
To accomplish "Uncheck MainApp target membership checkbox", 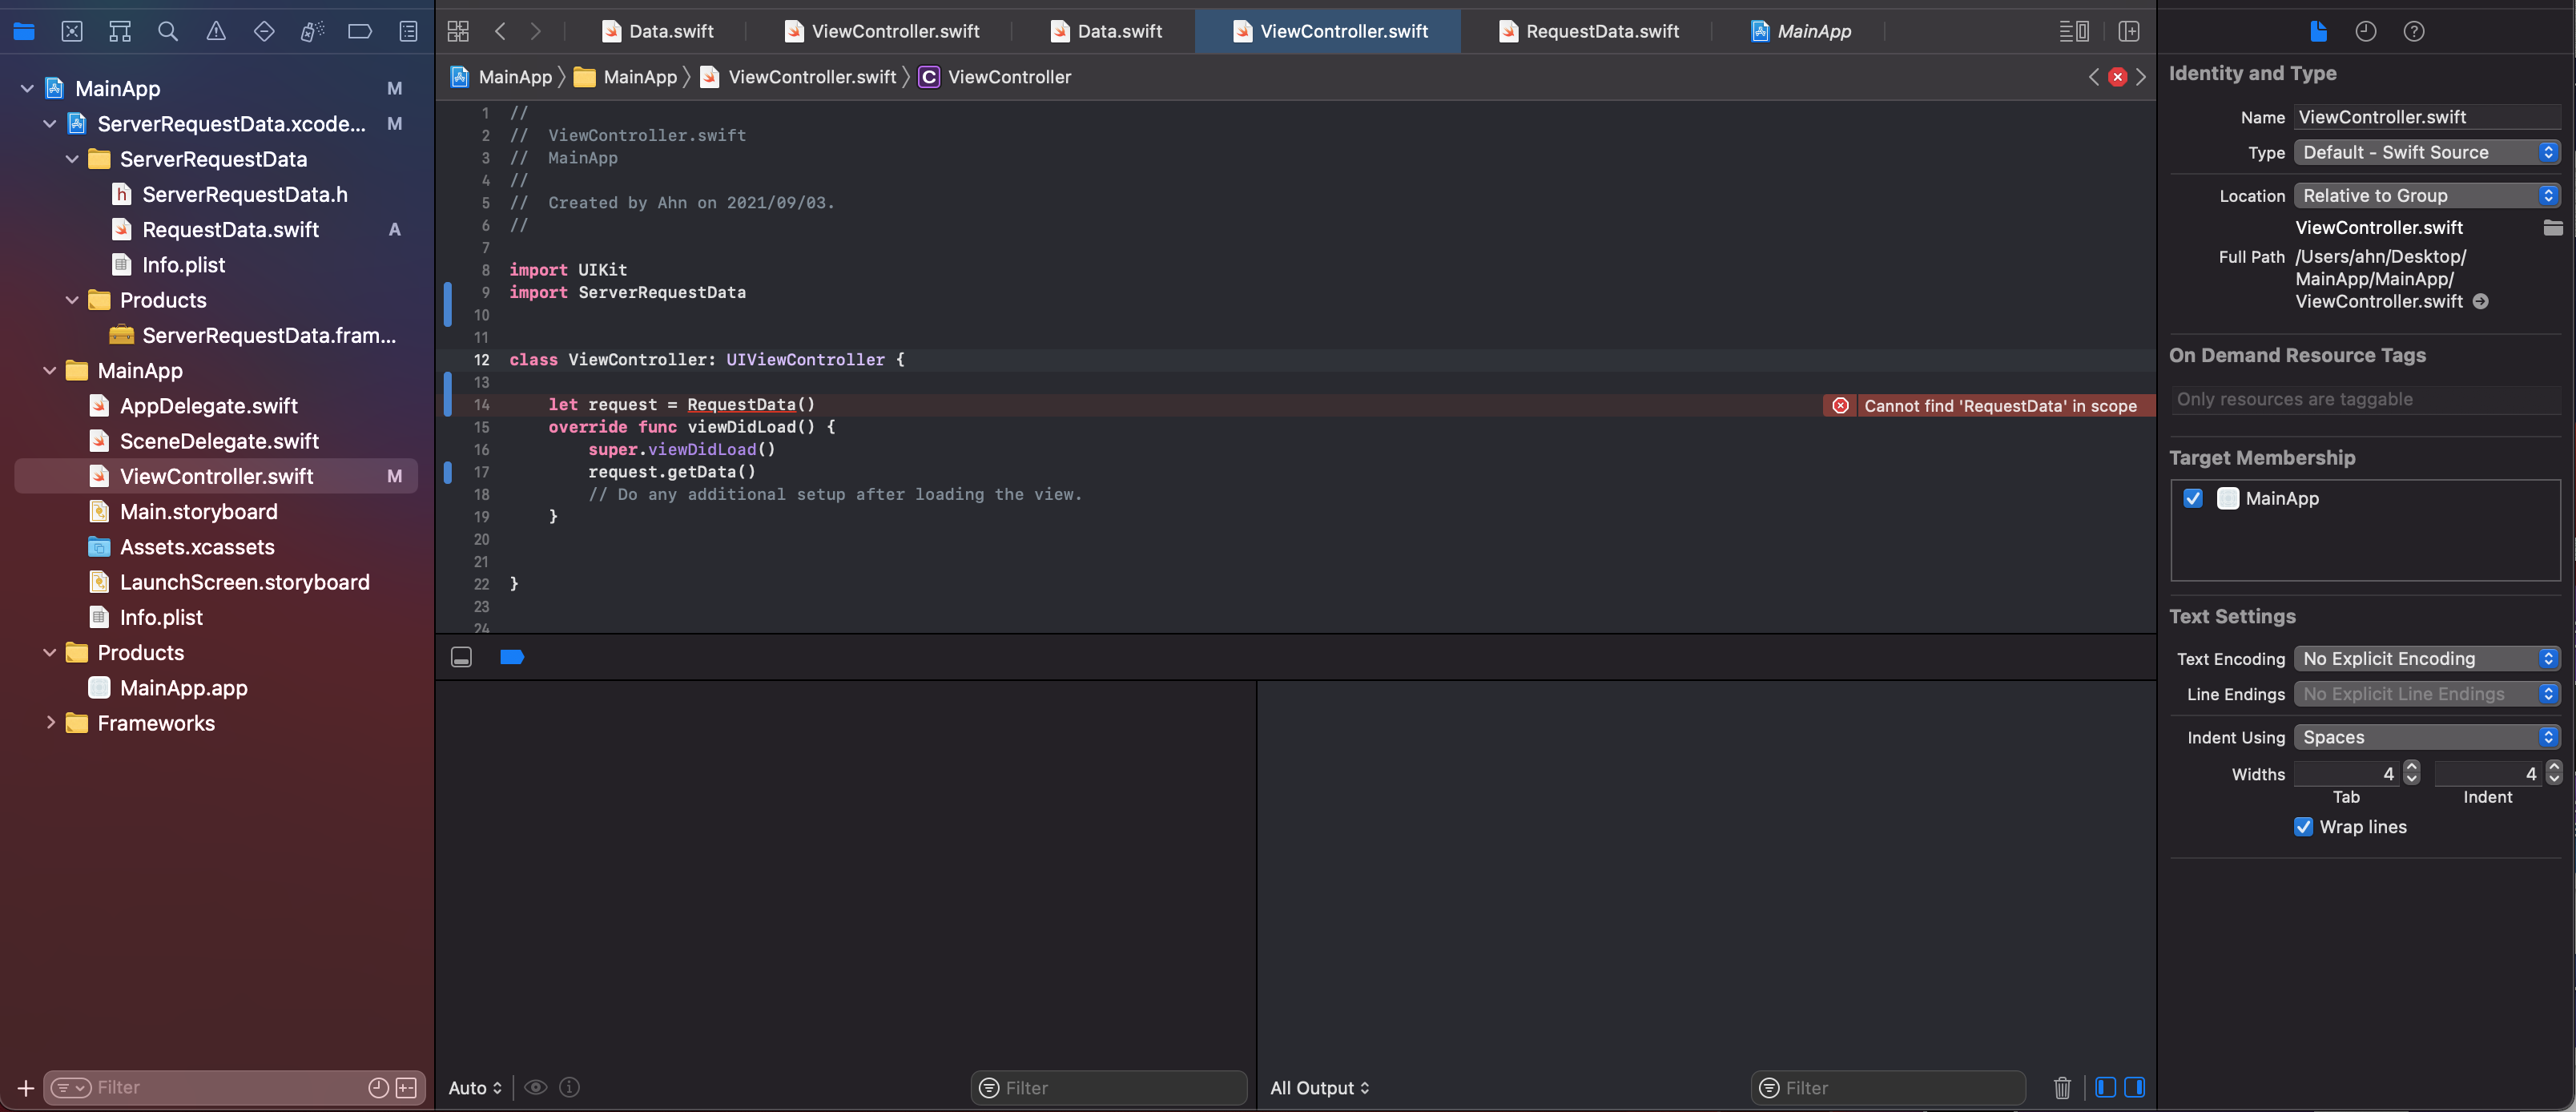I will point(2193,498).
